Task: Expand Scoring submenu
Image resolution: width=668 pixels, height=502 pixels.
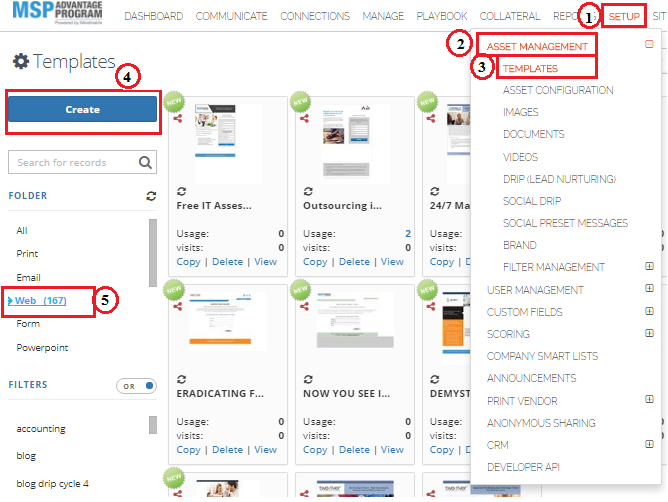Action: point(649,333)
